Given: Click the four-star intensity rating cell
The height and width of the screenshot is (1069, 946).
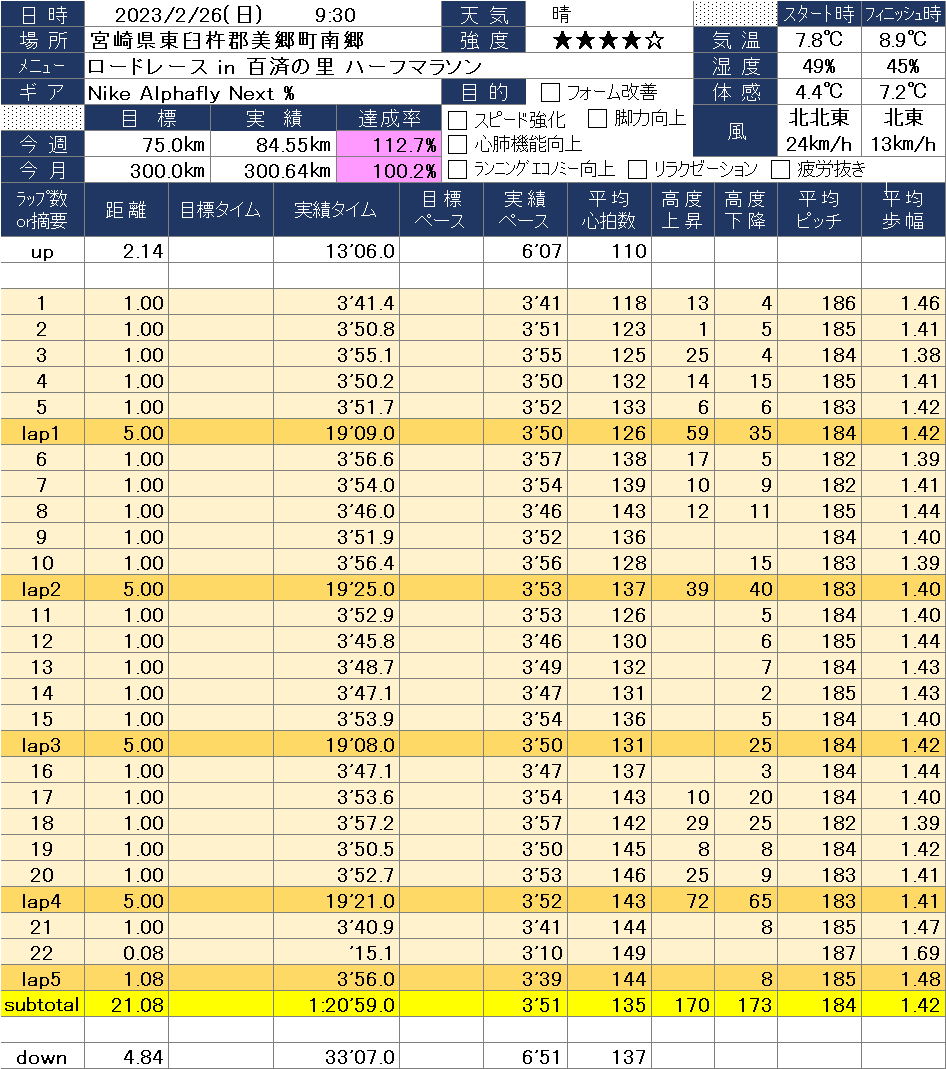Looking at the screenshot, I should click(608, 41).
